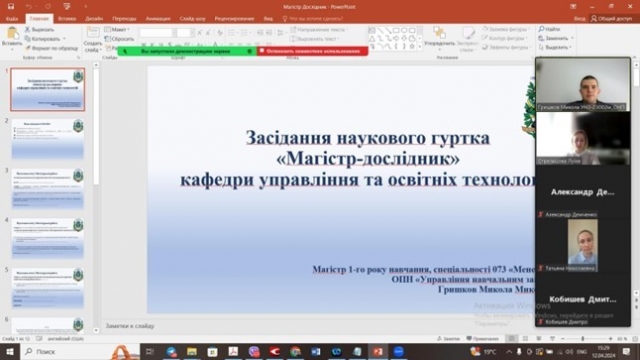This screenshot has width=640, height=360.
Task: Toggle Заметки (Notes) pane in status bar
Action: pos(448,339)
